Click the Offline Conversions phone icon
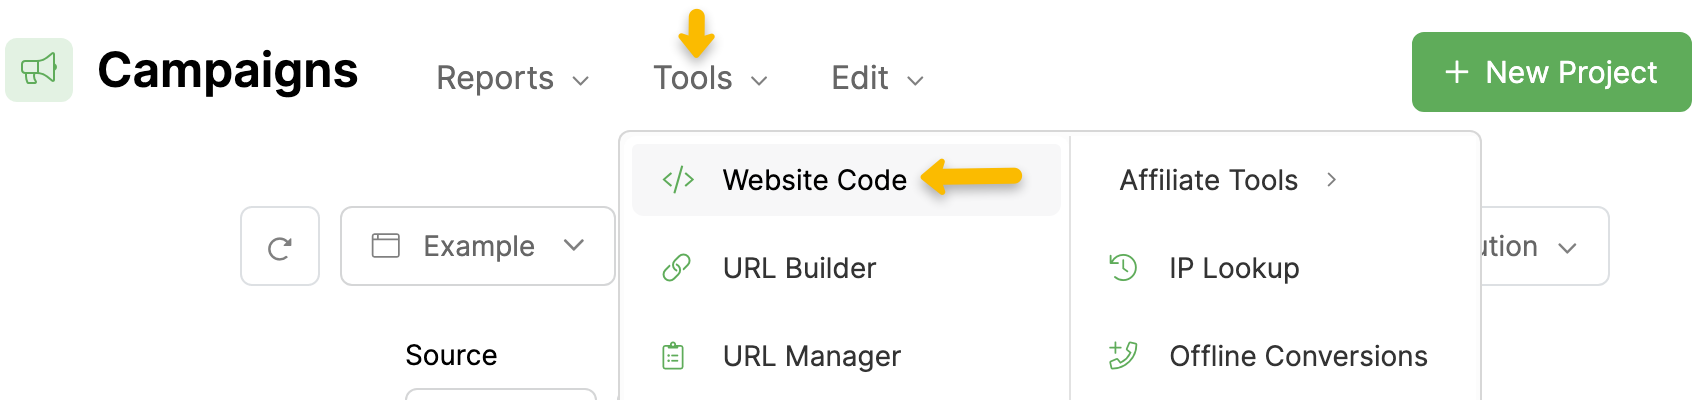 click(x=1123, y=356)
